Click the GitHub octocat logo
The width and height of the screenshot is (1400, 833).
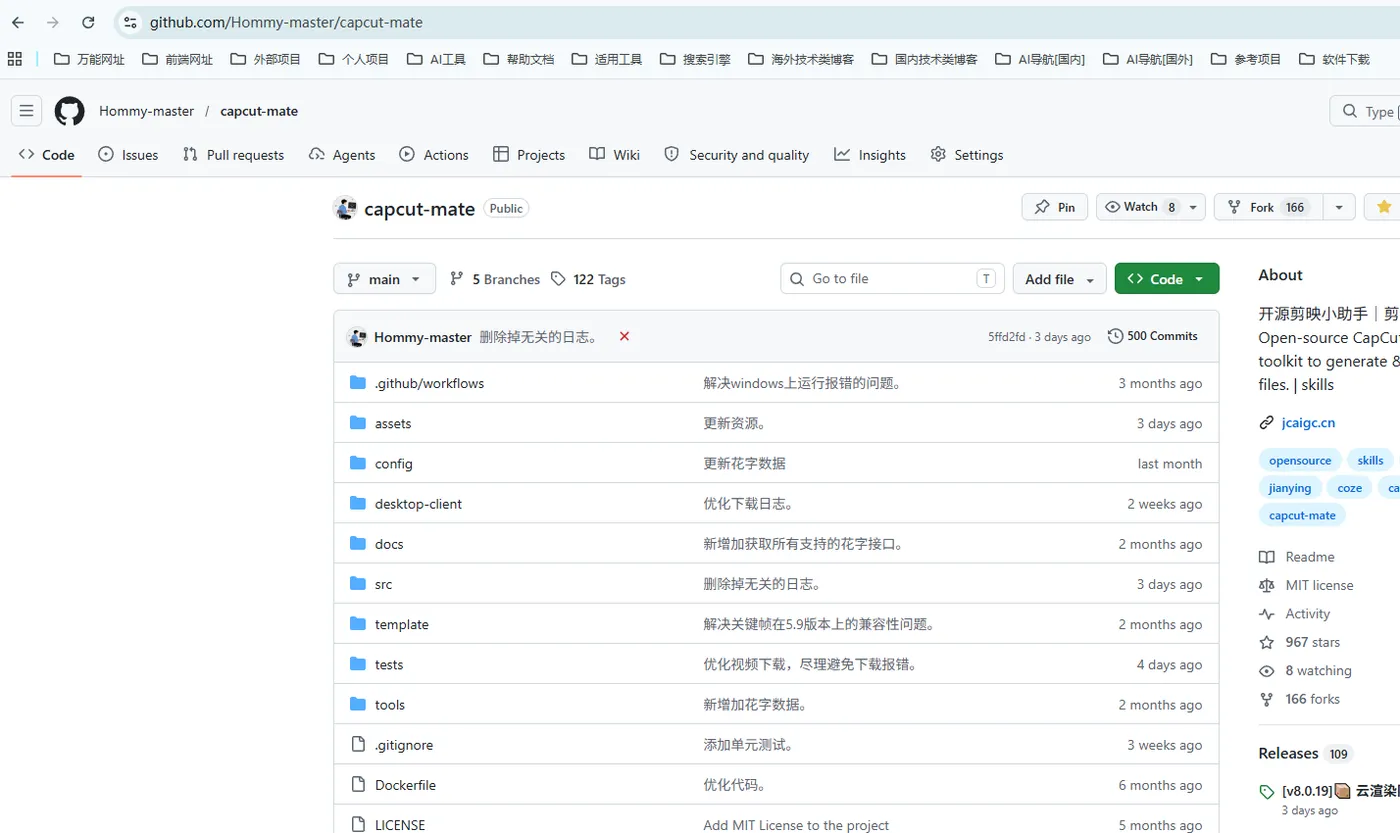point(69,111)
